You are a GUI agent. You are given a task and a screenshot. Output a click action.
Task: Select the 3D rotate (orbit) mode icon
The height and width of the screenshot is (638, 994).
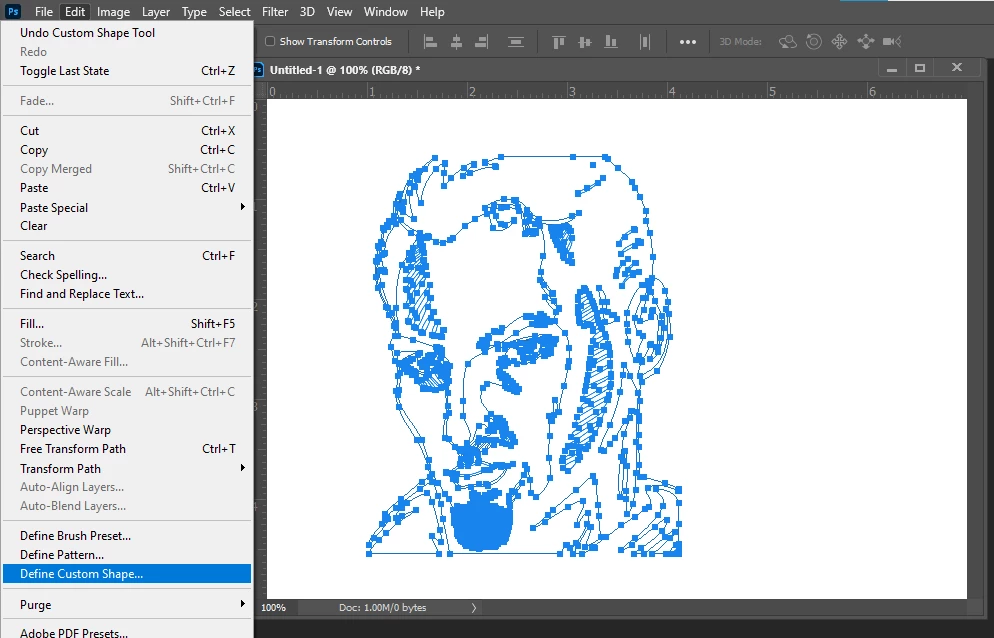tap(787, 42)
